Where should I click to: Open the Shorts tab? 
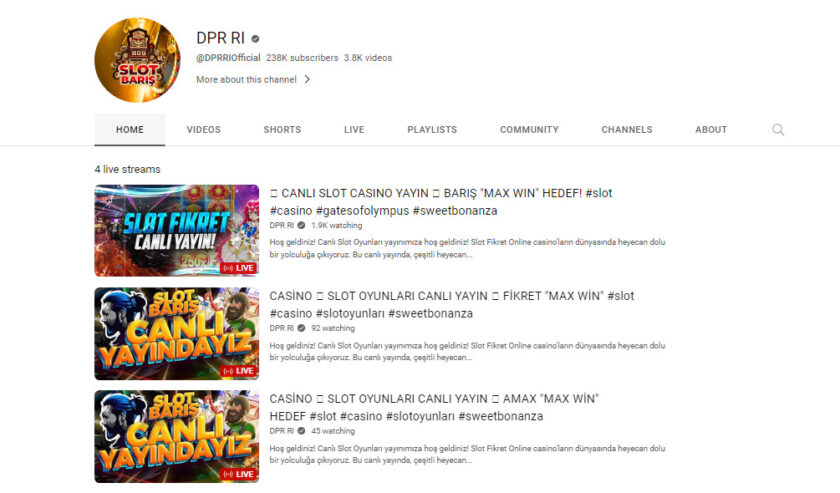click(282, 130)
